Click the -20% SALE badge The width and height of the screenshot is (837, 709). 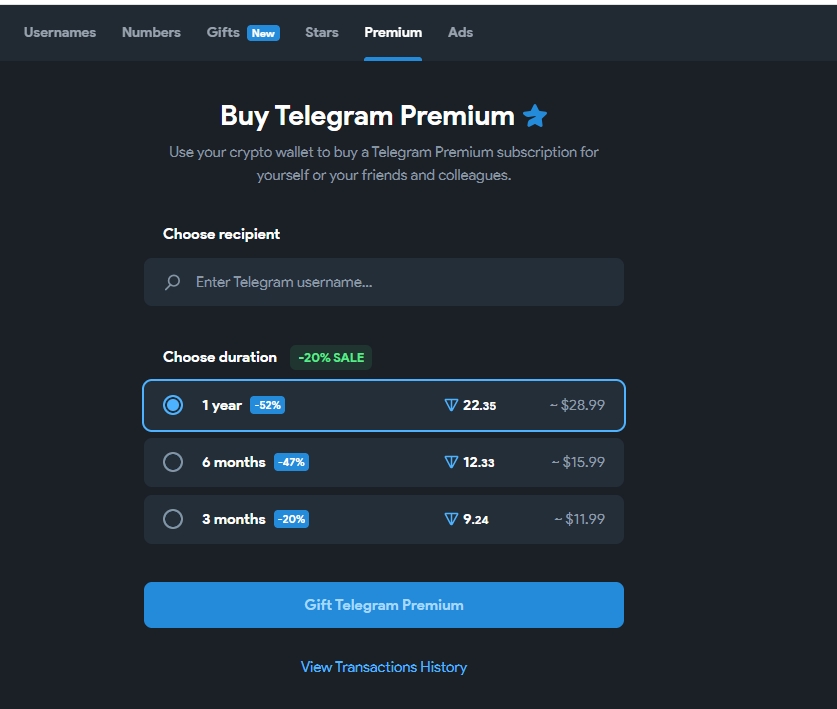(x=331, y=357)
